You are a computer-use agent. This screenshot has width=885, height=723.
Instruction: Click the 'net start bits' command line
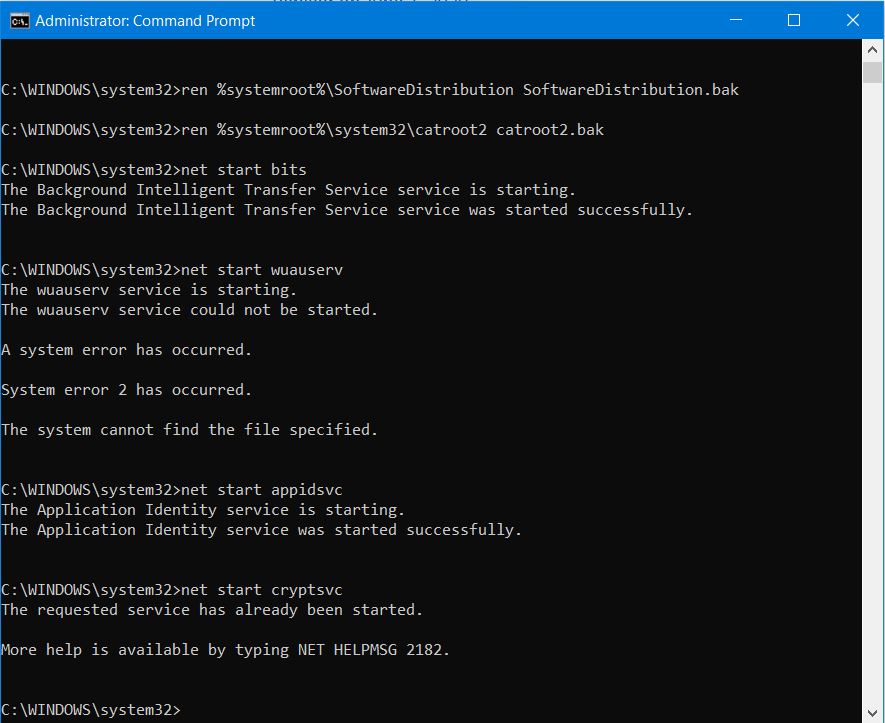154,170
